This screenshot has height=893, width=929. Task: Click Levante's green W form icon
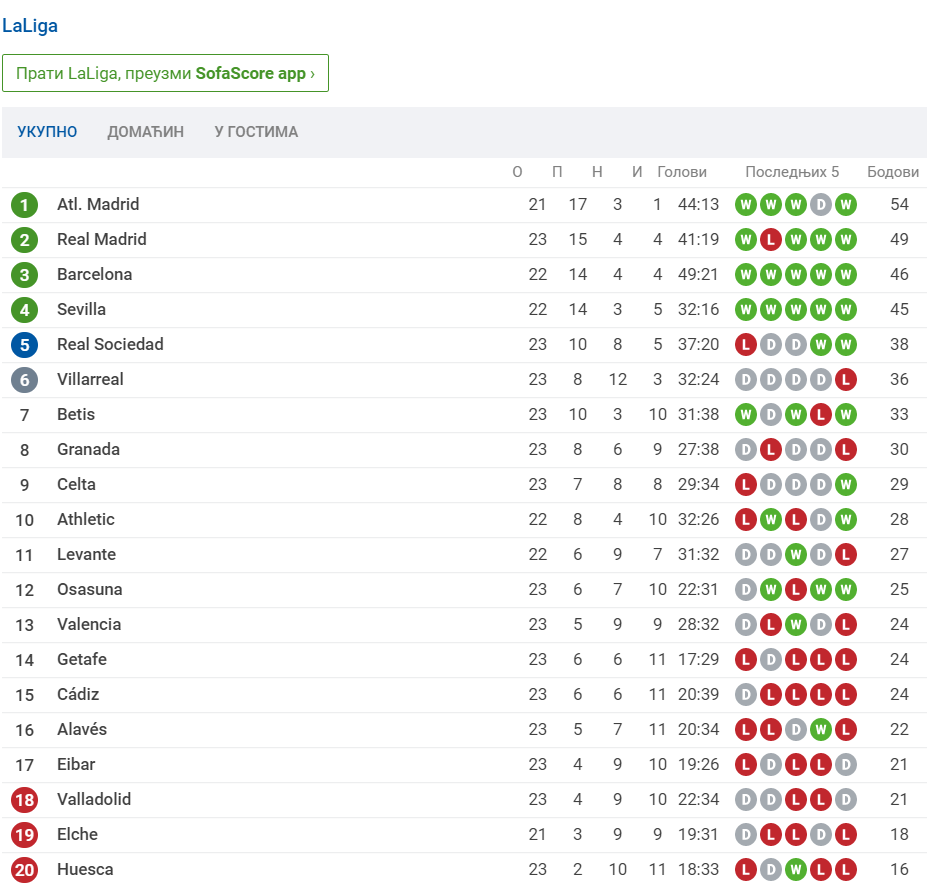click(x=796, y=555)
